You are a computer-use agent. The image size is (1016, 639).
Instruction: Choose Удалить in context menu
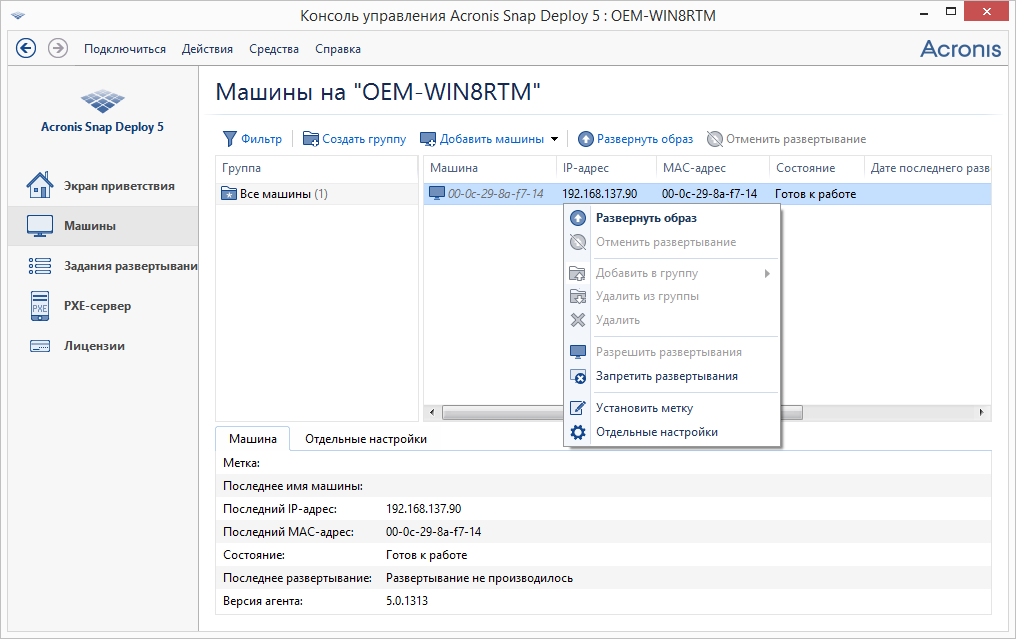[672, 320]
